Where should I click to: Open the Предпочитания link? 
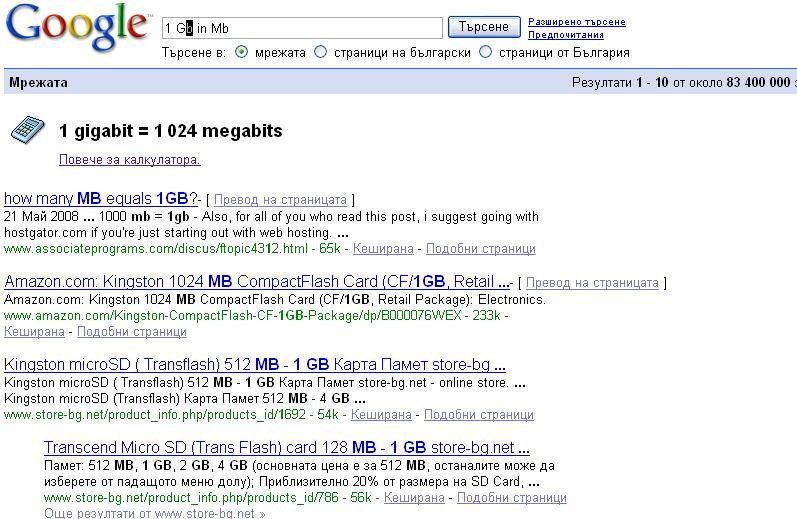(566, 35)
